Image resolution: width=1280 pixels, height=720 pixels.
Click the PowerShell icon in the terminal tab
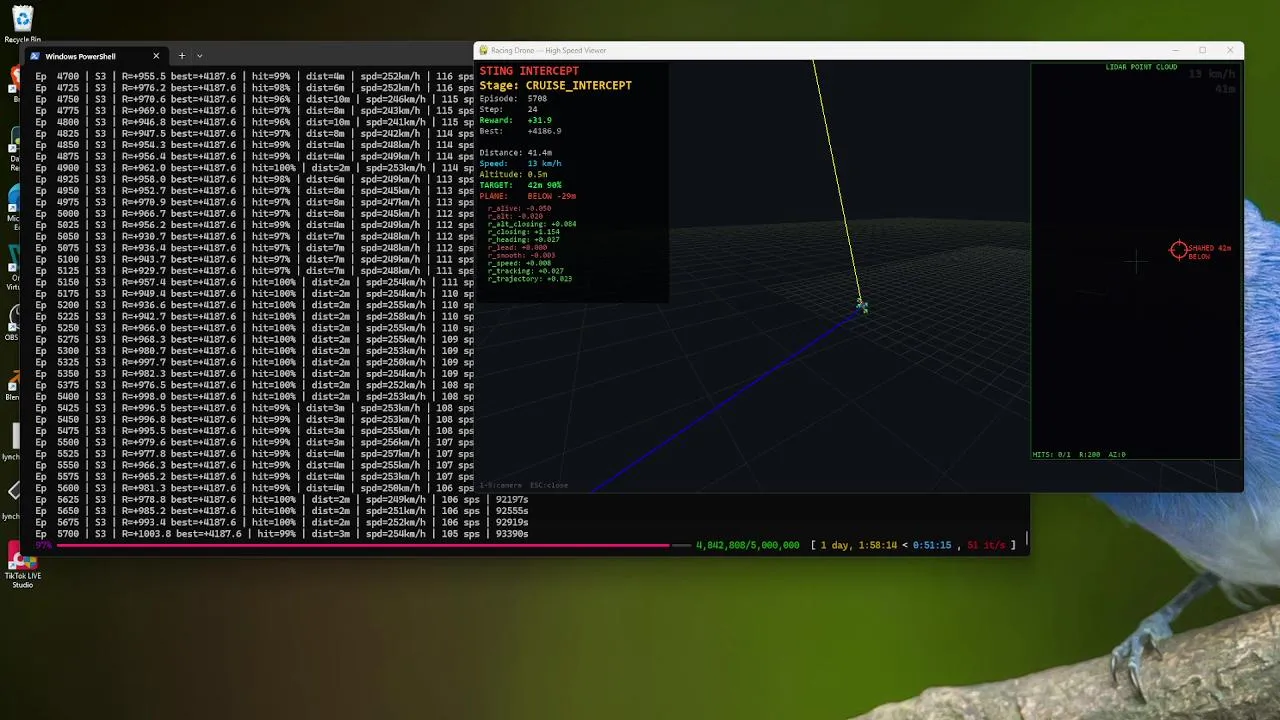[35, 56]
